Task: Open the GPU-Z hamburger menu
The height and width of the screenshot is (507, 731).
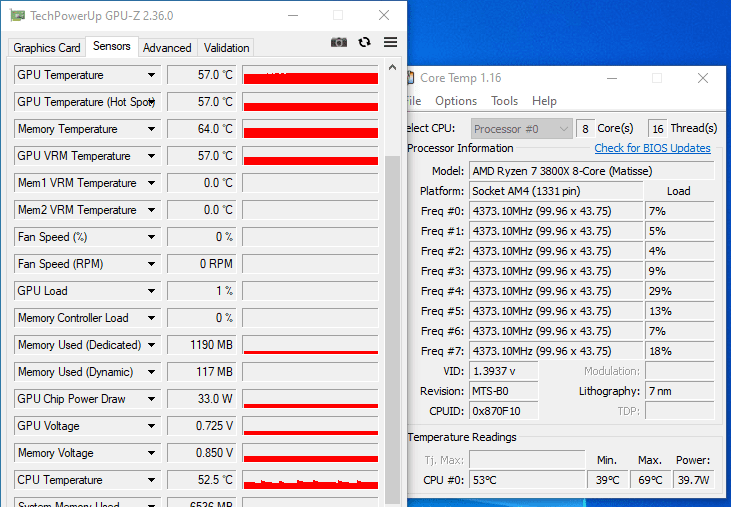Action: click(391, 42)
